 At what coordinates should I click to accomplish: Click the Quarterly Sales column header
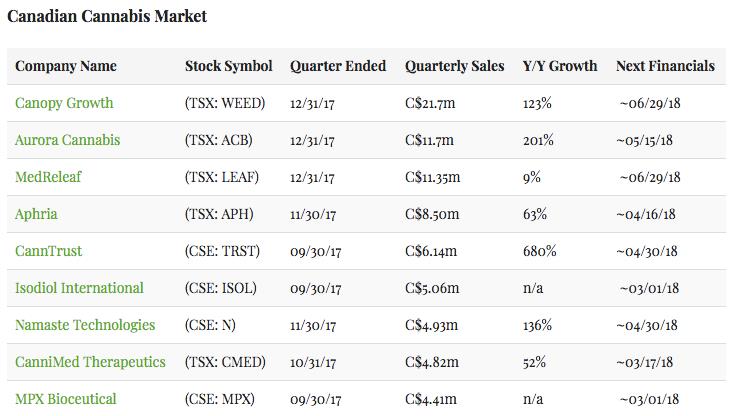click(454, 66)
